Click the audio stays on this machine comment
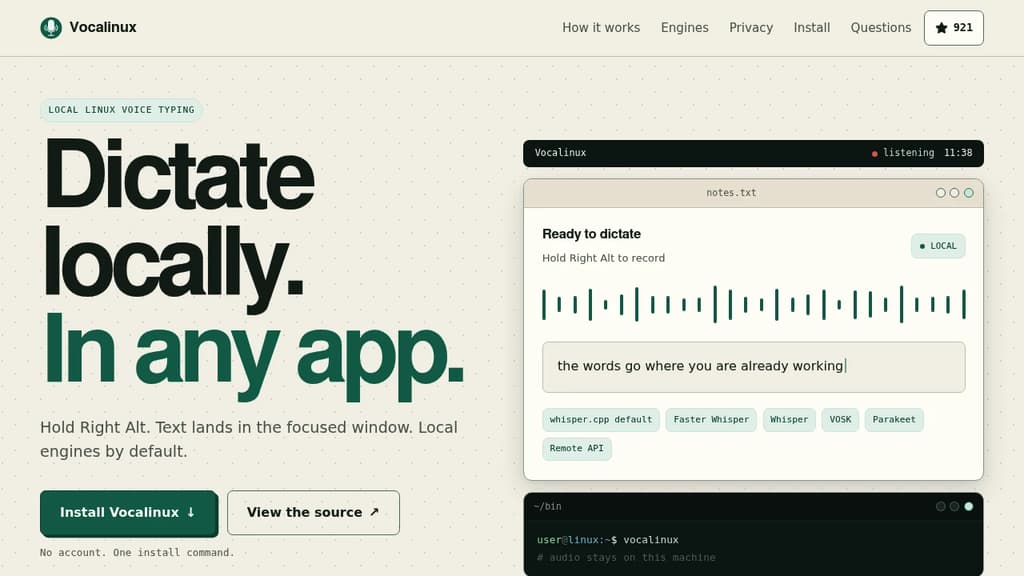 (x=626, y=558)
